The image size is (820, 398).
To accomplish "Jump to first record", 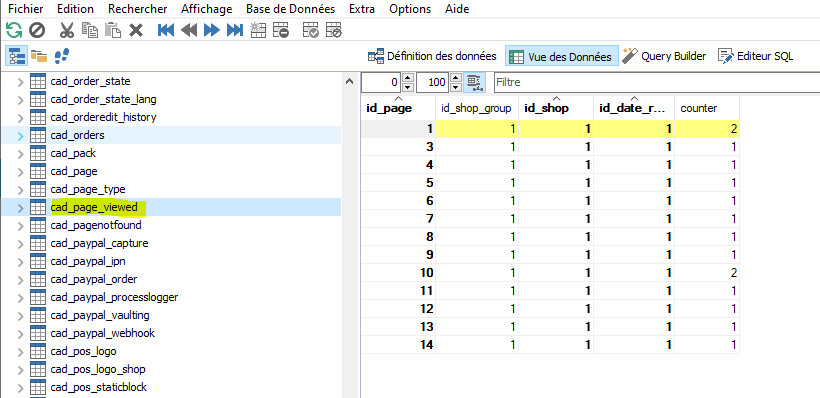I will click(166, 30).
